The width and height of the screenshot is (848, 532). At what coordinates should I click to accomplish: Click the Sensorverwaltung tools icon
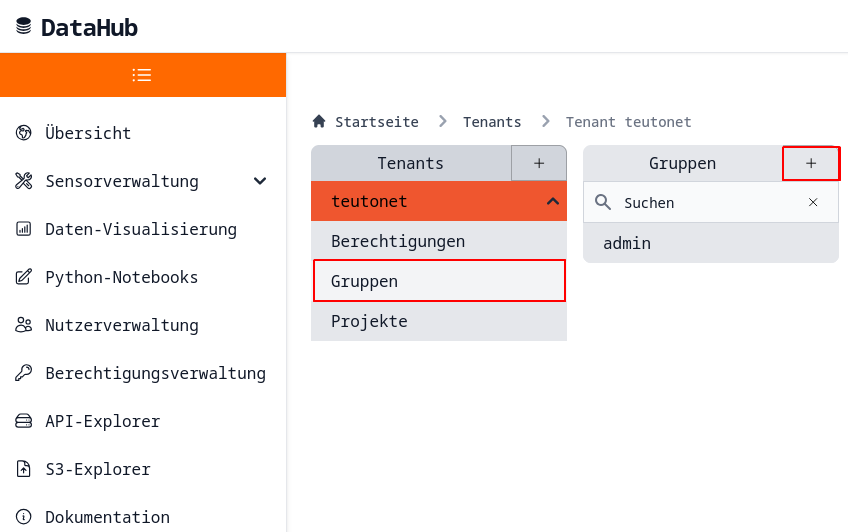tap(24, 181)
